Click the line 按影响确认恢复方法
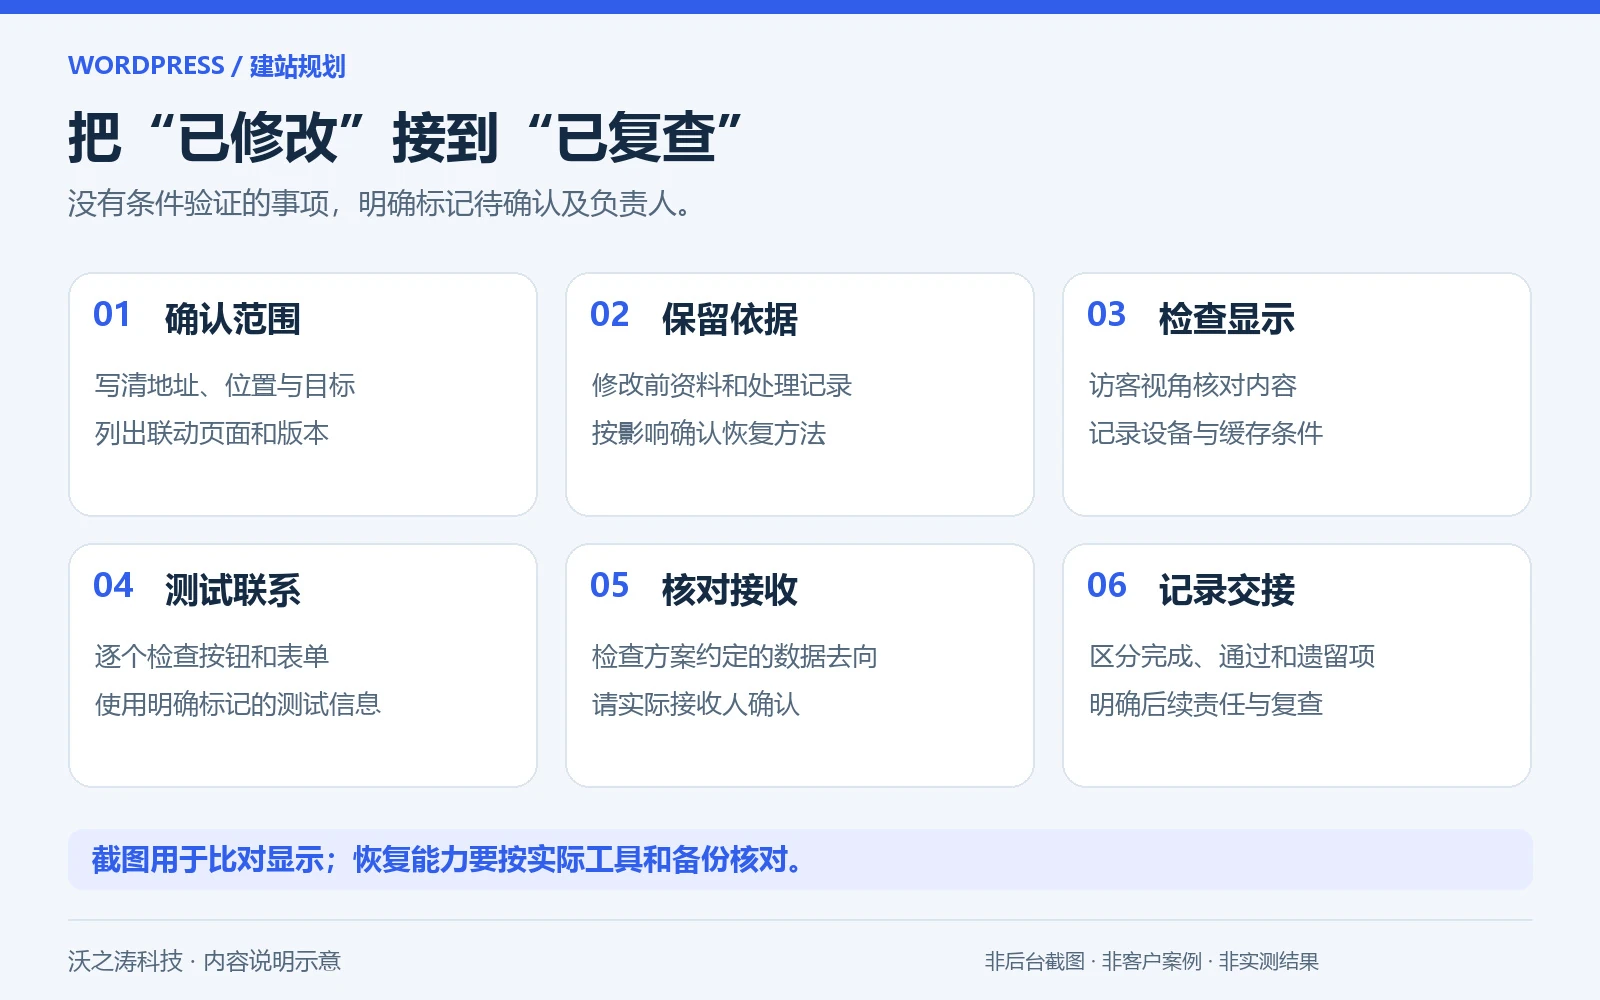Image resolution: width=1600 pixels, height=1000 pixels. pos(709,434)
